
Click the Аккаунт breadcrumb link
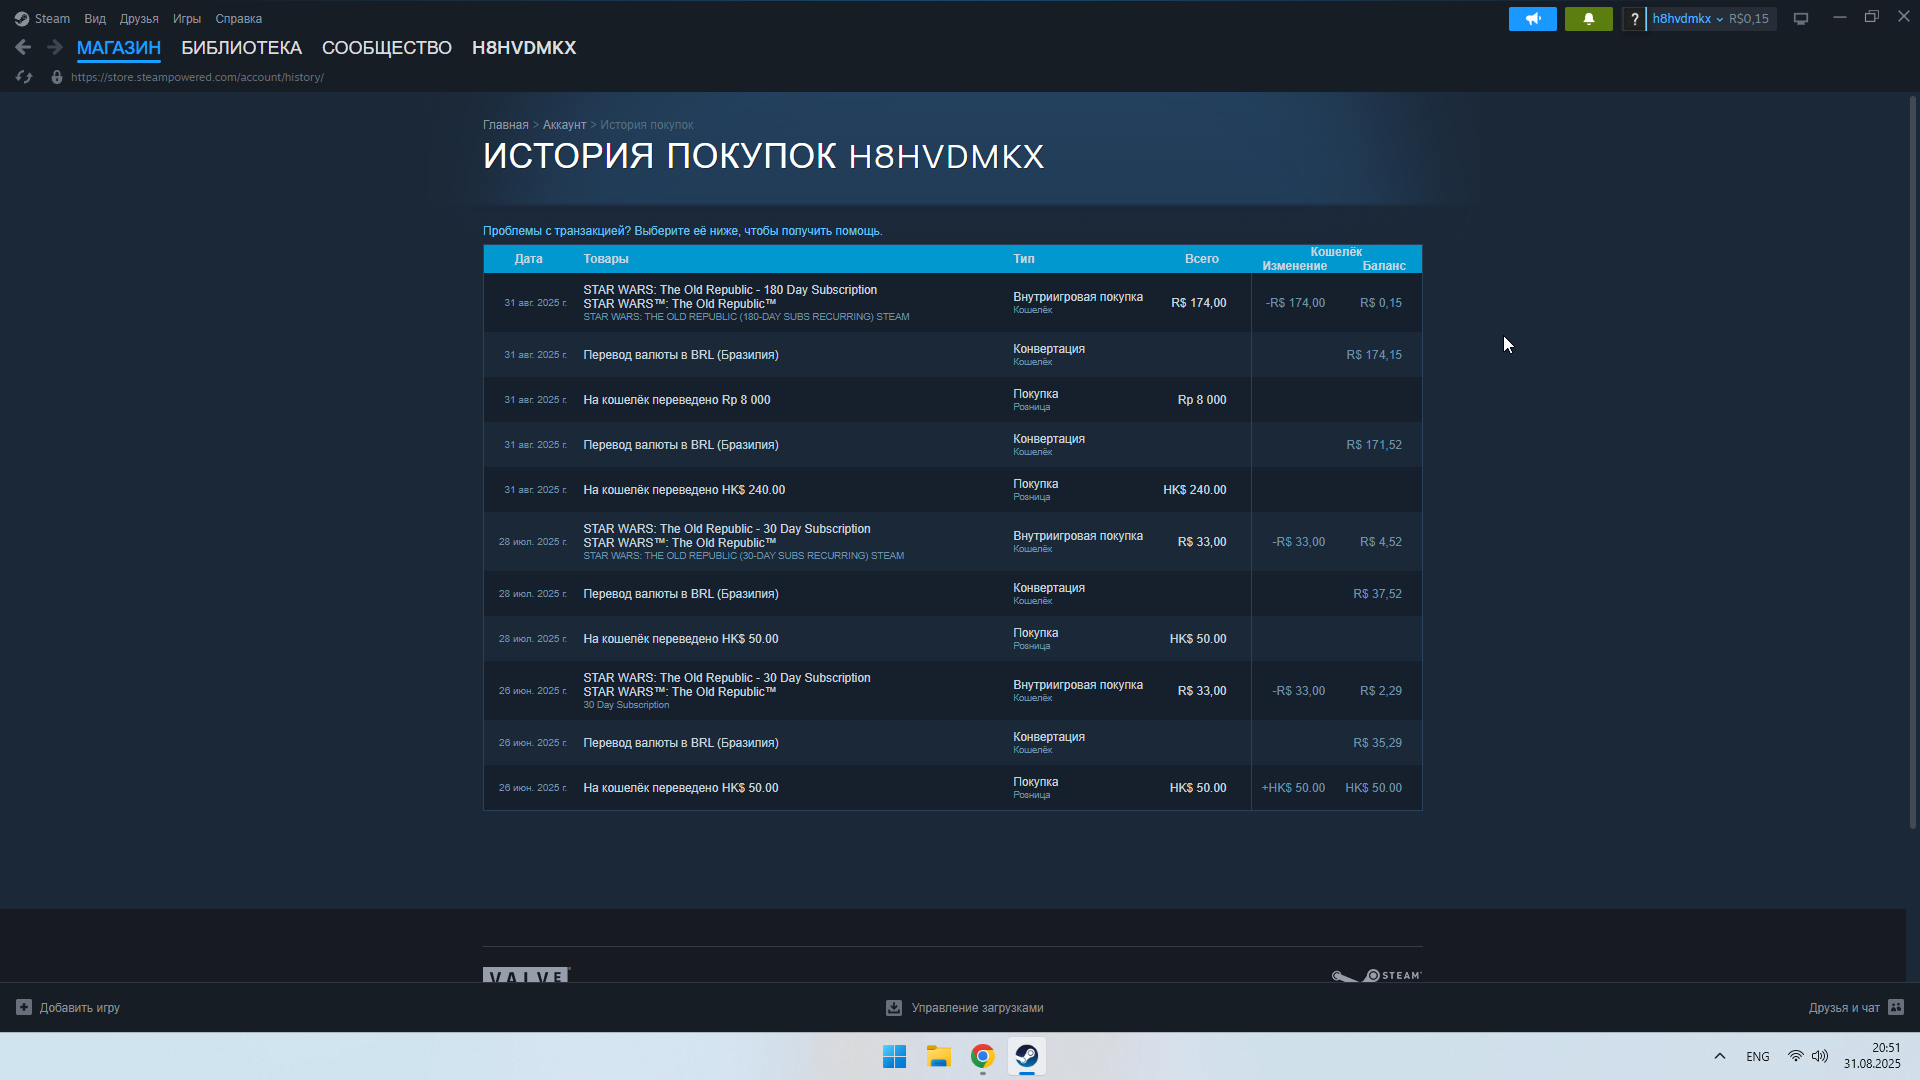pos(564,125)
